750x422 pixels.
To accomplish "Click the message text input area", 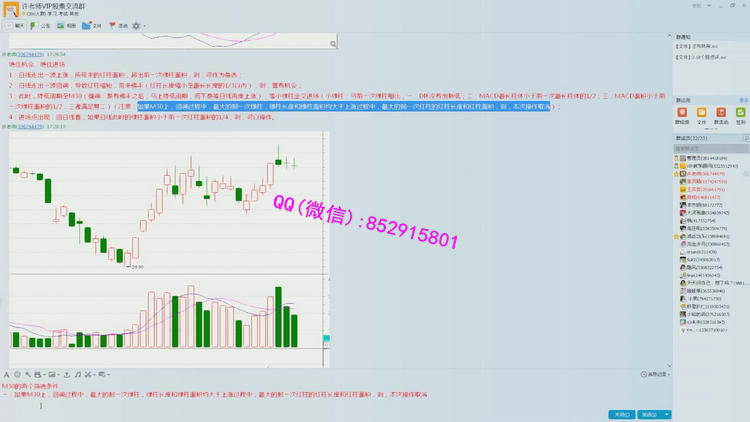I will tap(300, 402).
